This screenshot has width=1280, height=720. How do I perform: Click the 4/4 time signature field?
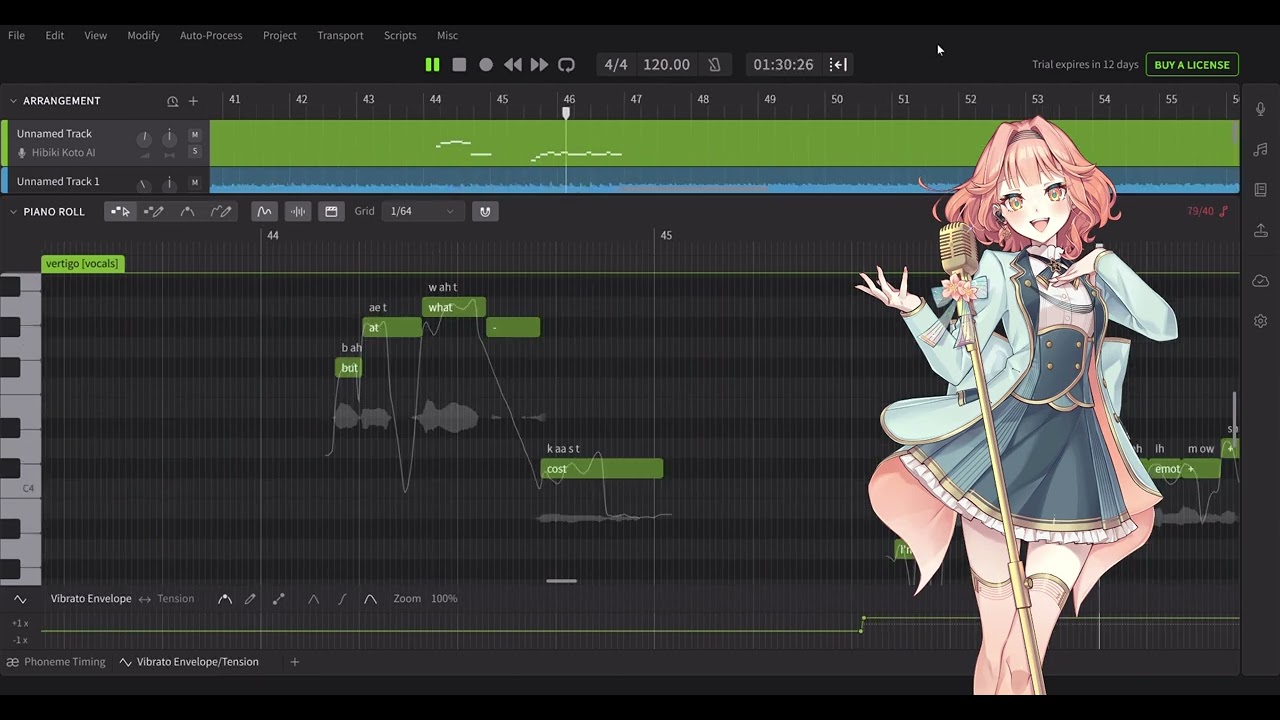click(616, 64)
